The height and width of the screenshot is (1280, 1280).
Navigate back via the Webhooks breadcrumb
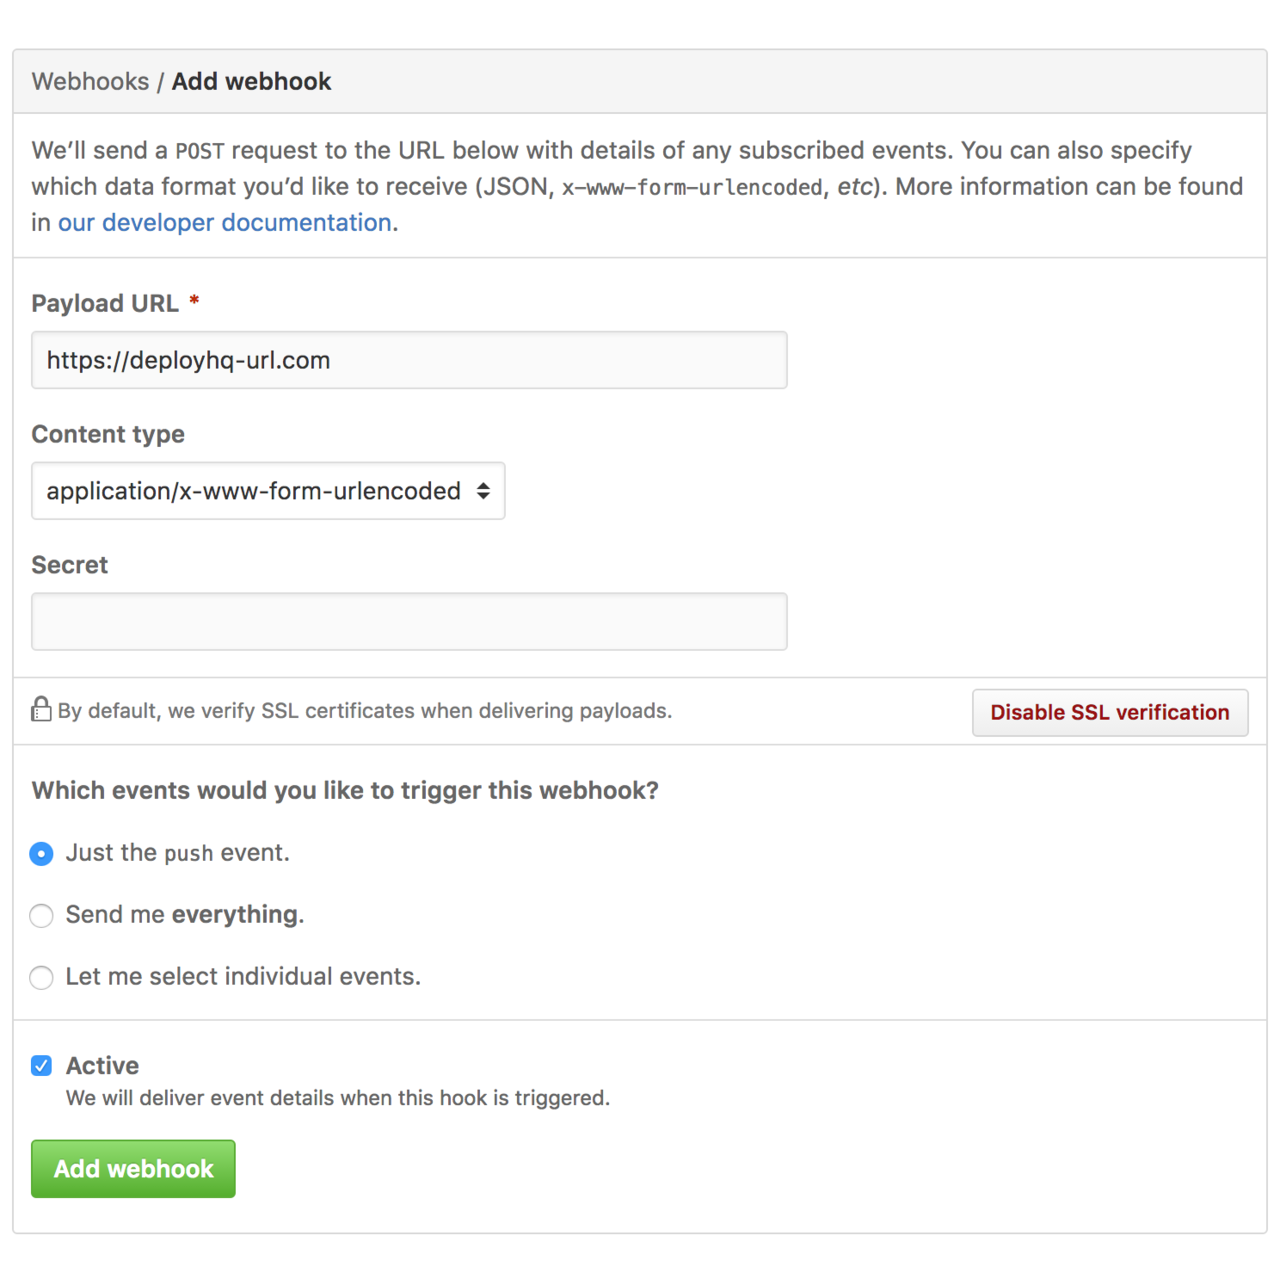tap(90, 81)
